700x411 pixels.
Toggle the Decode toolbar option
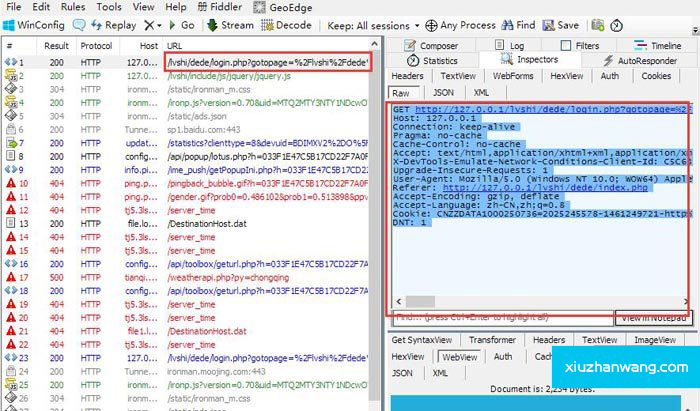click(x=285, y=25)
